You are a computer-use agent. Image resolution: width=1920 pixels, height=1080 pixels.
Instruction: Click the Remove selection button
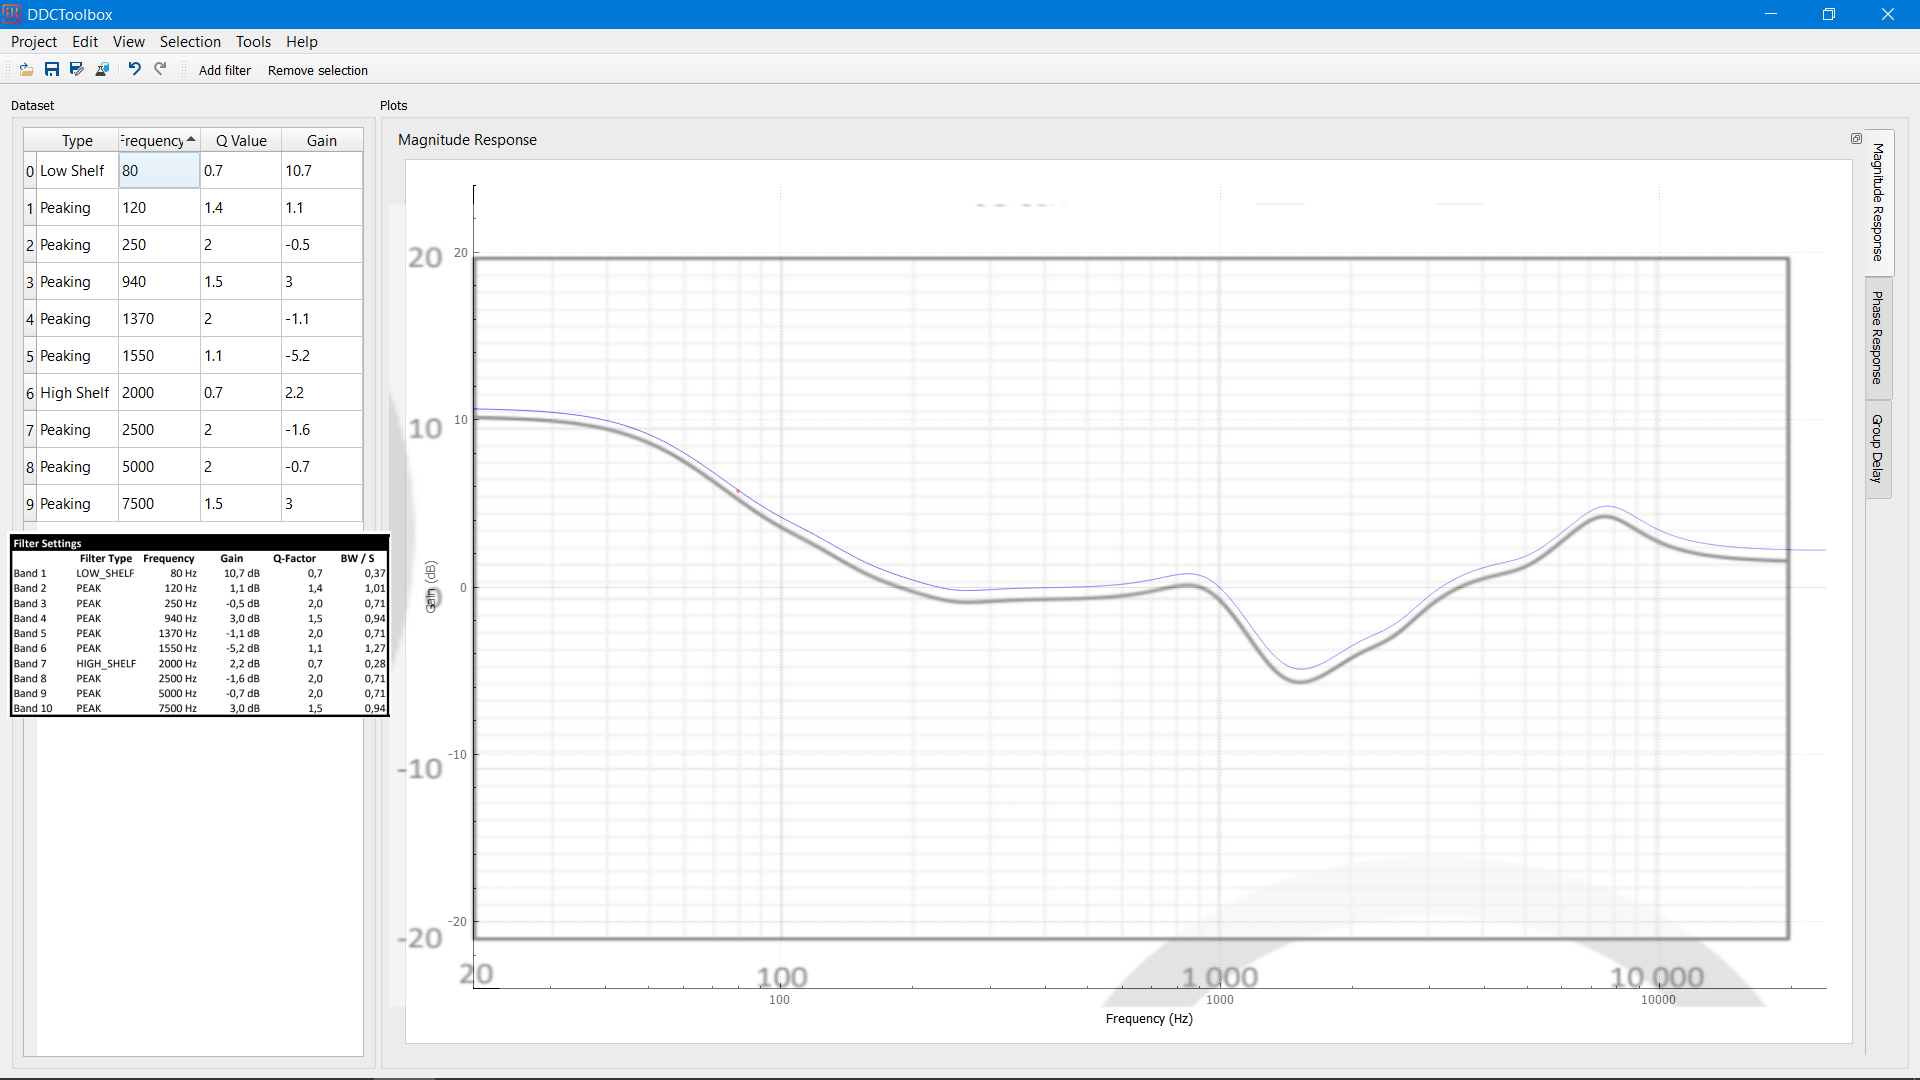pyautogui.click(x=318, y=71)
